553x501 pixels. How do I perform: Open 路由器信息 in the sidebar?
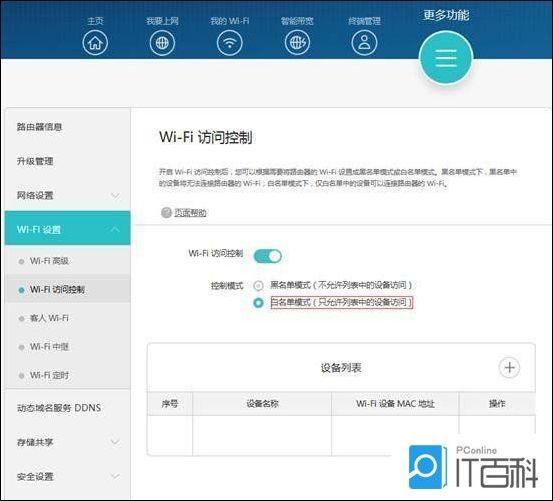40,127
